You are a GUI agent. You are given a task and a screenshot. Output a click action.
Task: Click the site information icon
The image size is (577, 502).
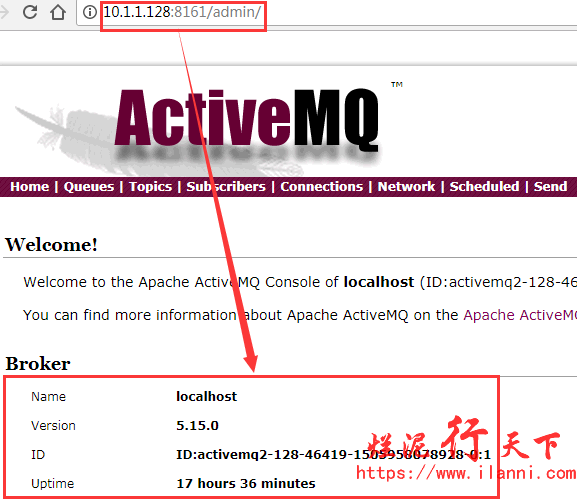[89, 12]
